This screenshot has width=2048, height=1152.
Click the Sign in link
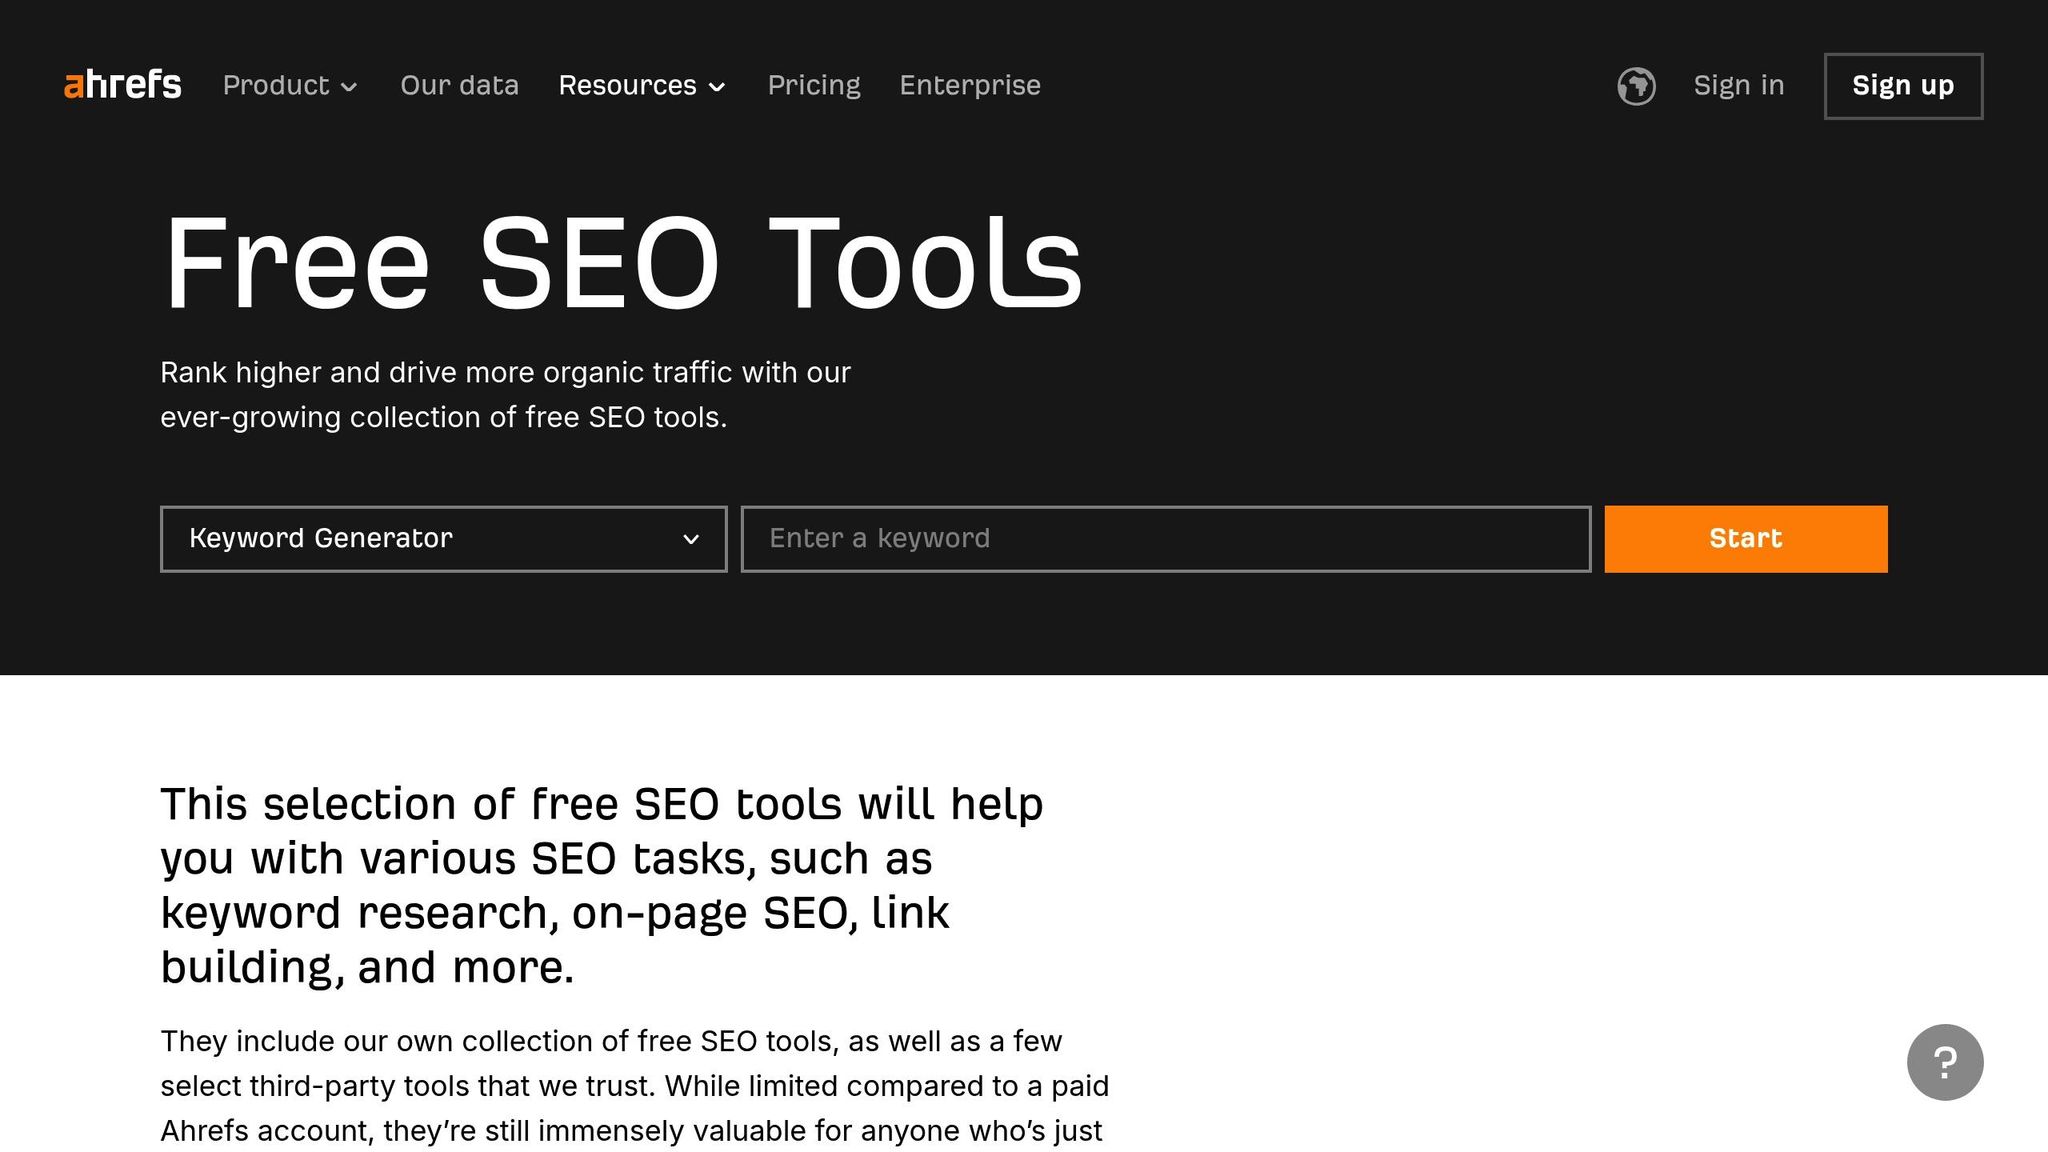pyautogui.click(x=1738, y=85)
